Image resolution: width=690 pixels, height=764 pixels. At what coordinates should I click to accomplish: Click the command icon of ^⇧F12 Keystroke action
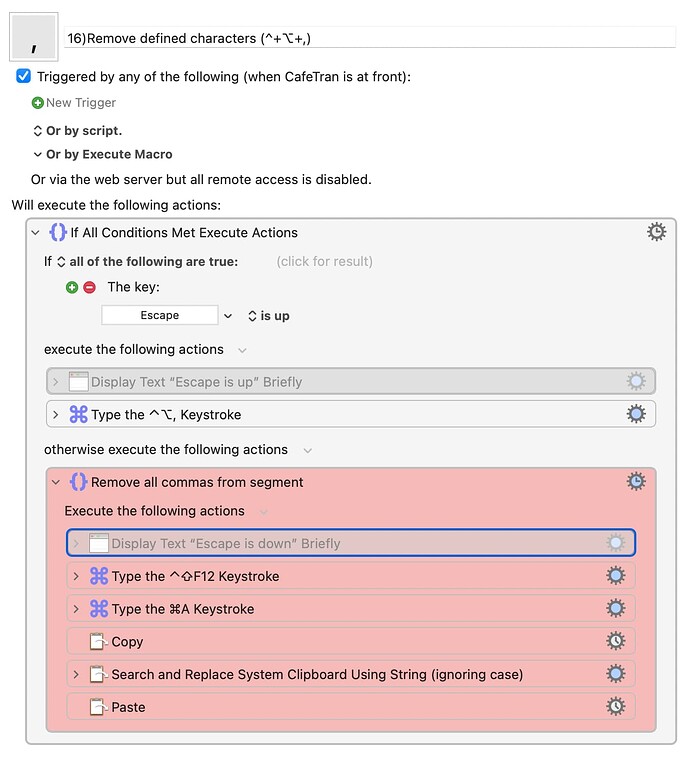pos(99,576)
